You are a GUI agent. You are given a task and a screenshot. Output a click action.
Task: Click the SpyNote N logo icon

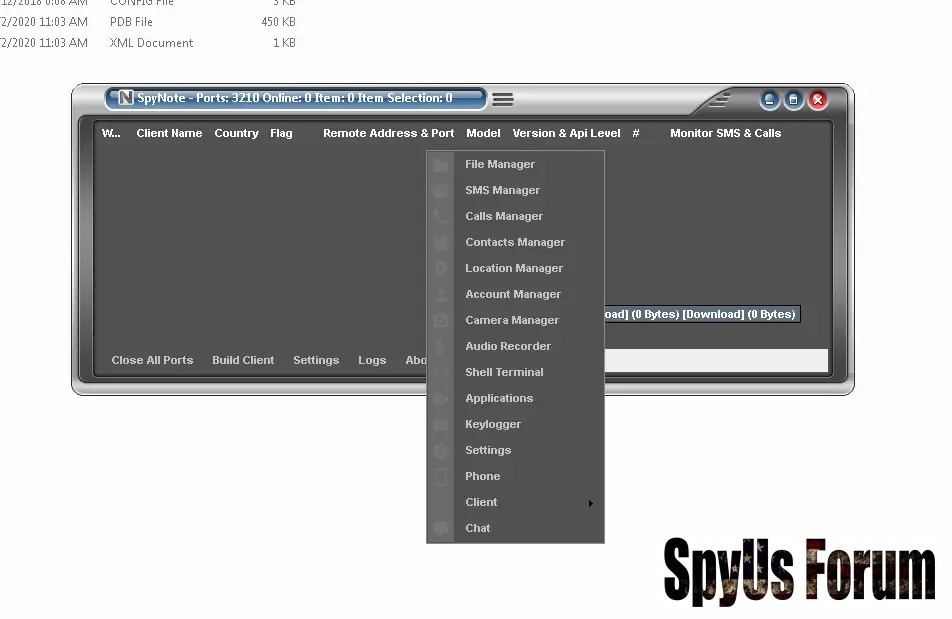126,98
